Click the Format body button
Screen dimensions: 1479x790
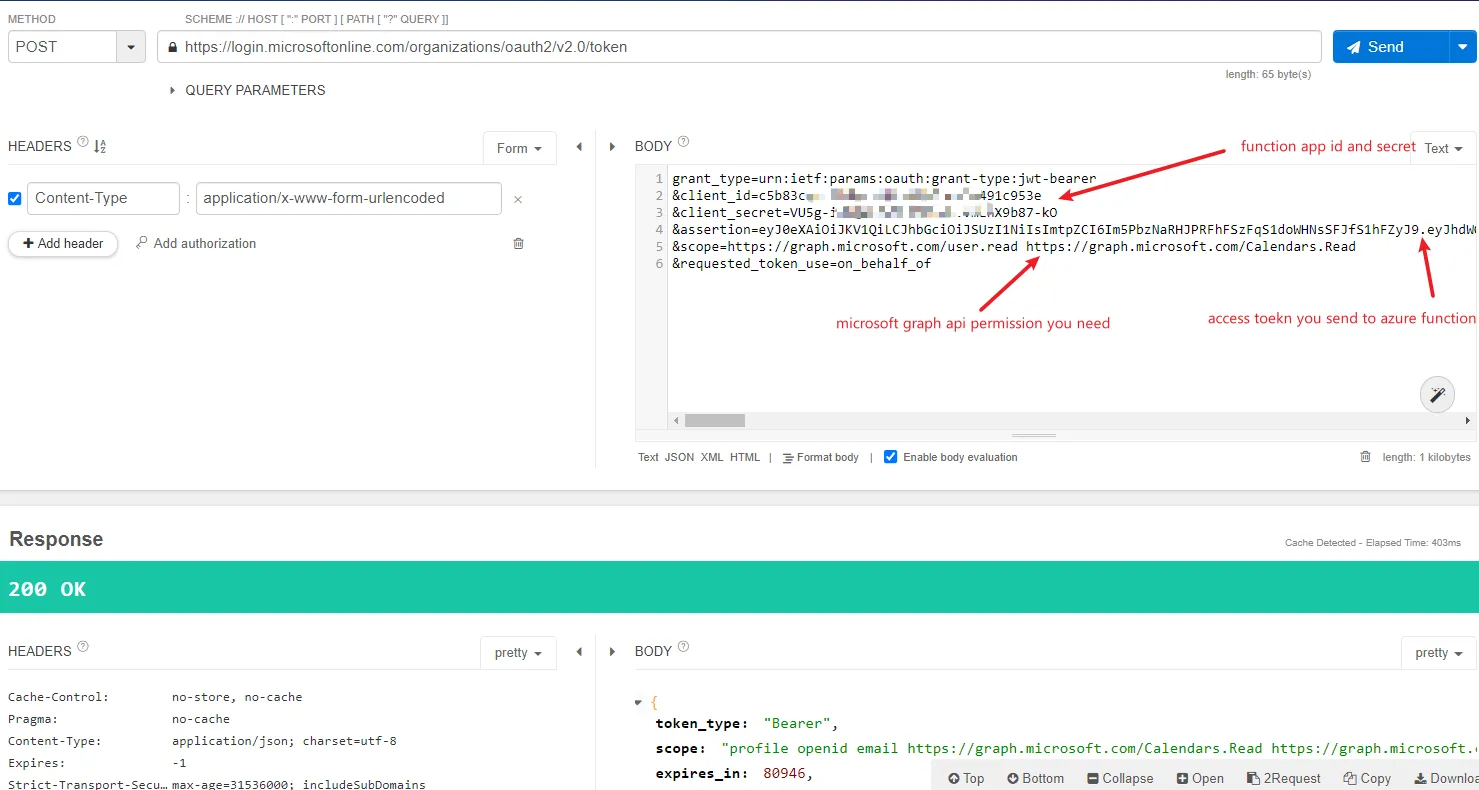click(820, 457)
